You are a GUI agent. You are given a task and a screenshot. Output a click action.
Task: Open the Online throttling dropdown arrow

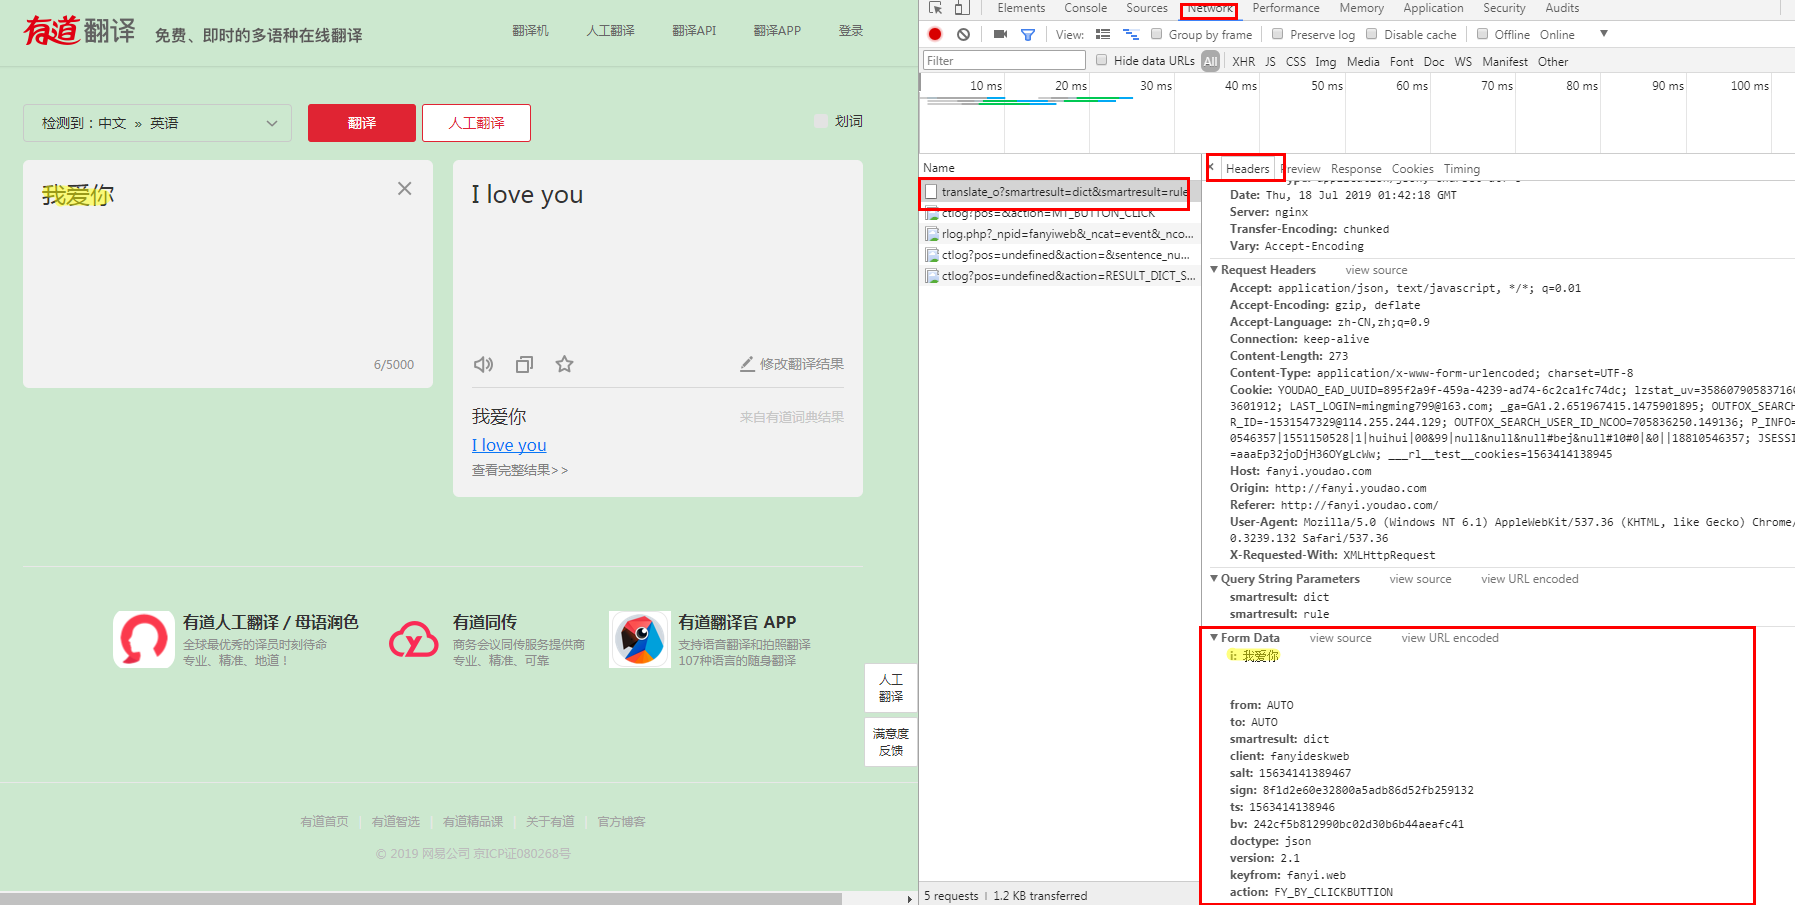[x=1604, y=34]
